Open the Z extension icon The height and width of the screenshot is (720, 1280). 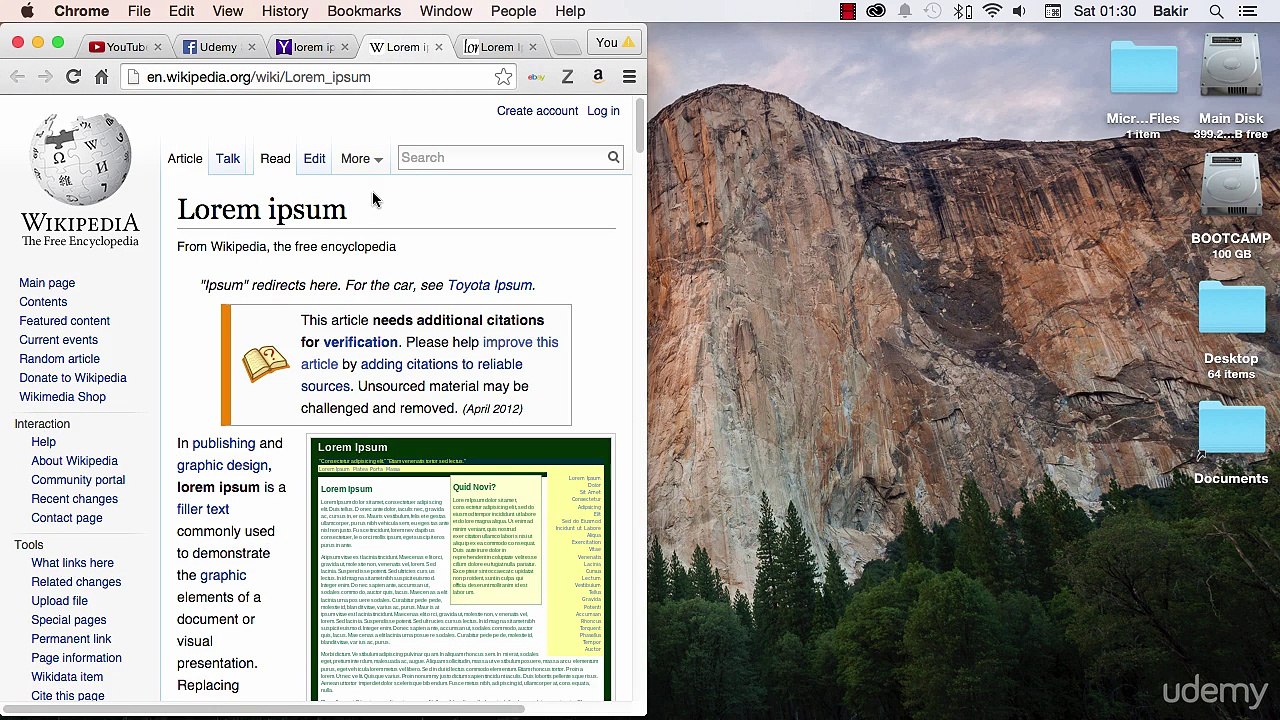coord(567,77)
